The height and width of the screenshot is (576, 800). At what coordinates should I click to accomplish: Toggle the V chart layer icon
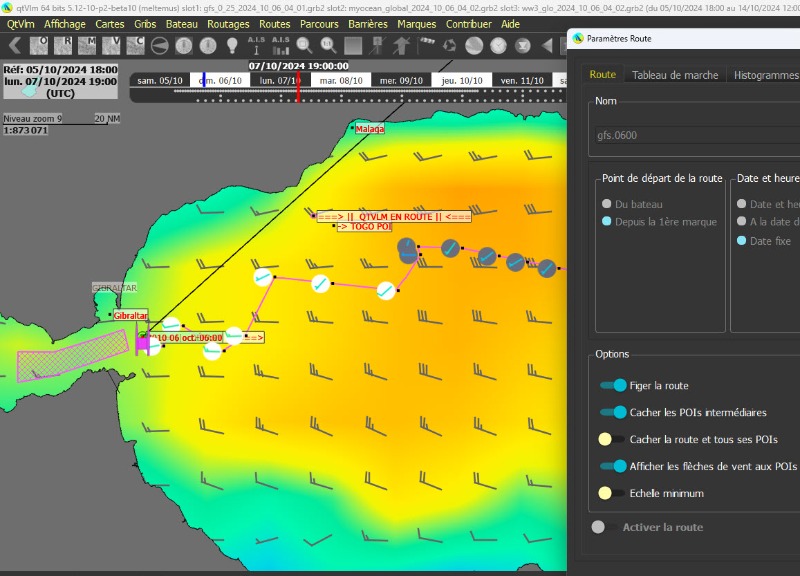pyautogui.click(x=111, y=46)
